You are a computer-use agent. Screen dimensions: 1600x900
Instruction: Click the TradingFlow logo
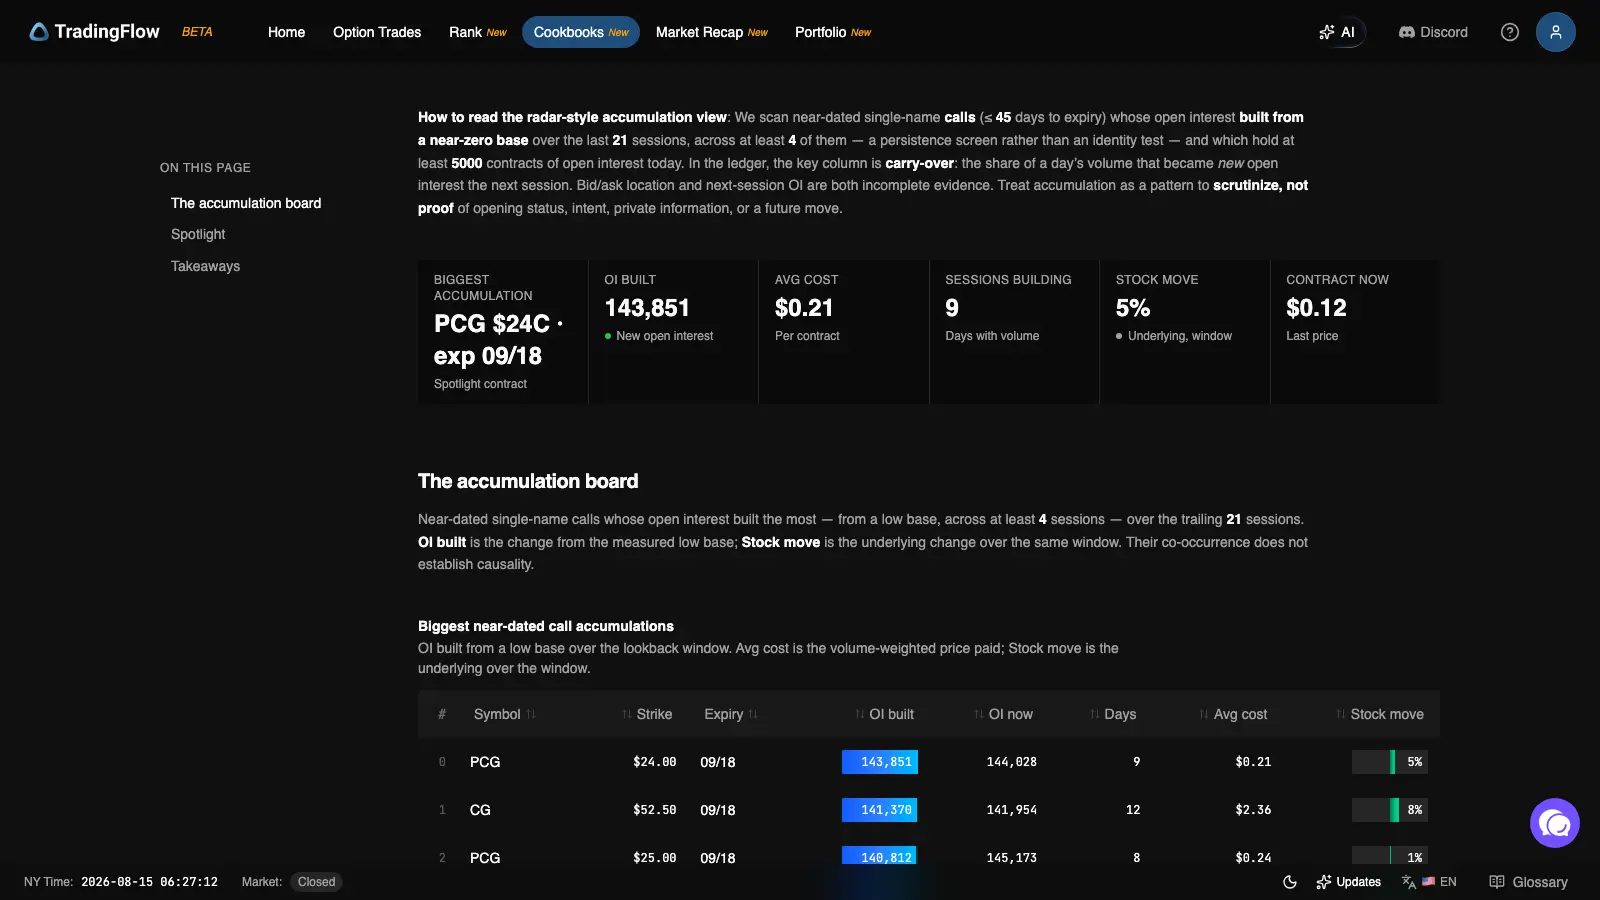[94, 32]
